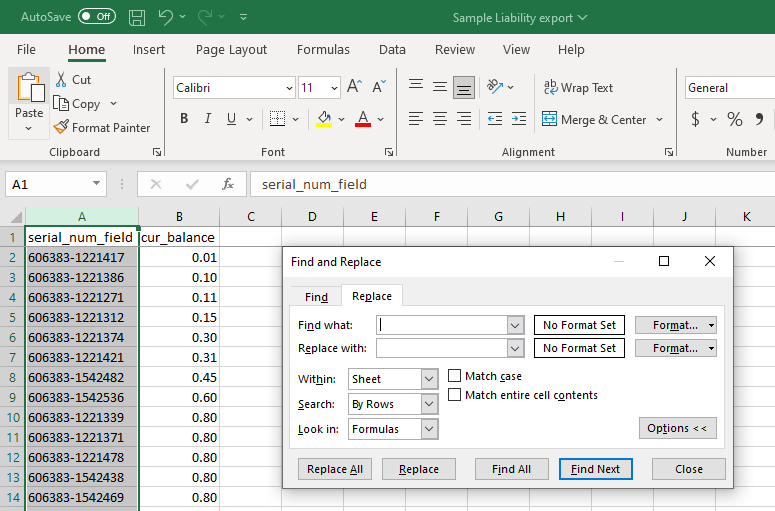Click into the Find what input field
Viewport: 775px width, 511px height.
point(442,325)
